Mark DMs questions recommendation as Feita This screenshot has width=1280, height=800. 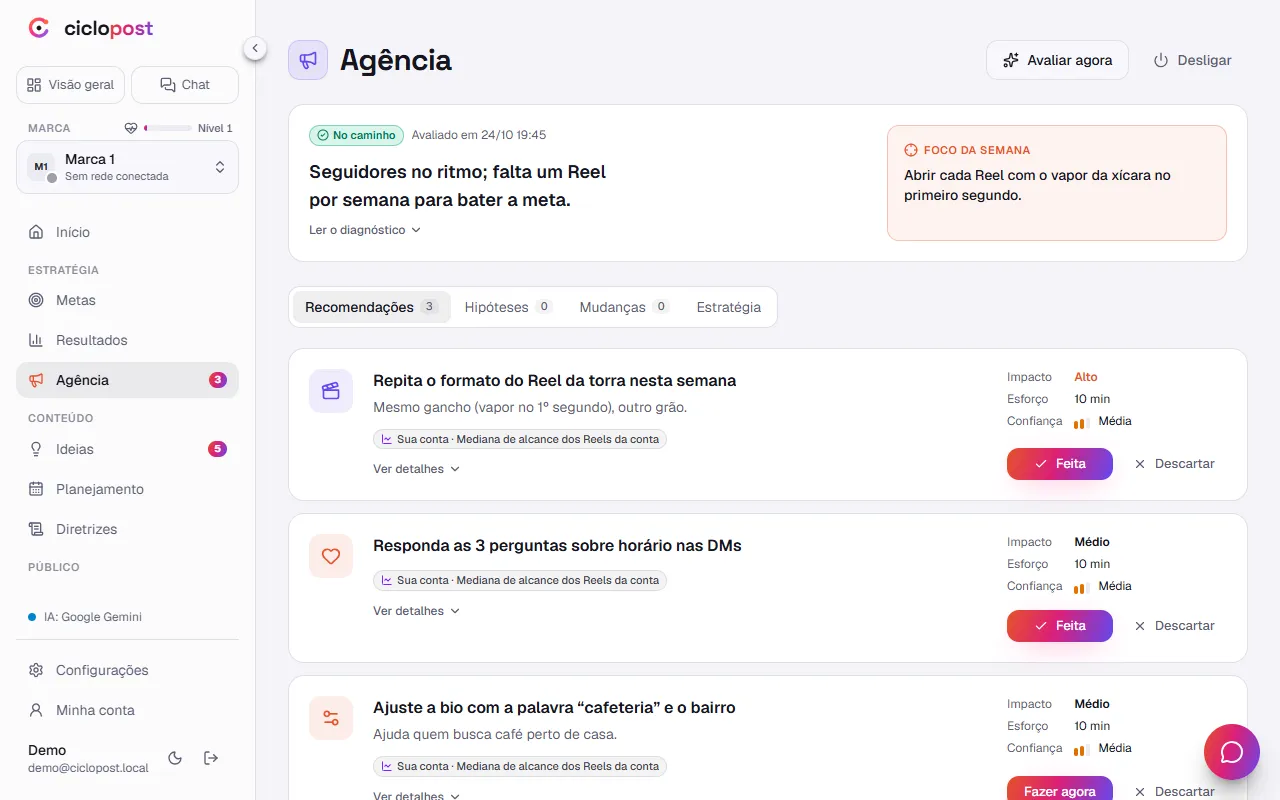(x=1060, y=626)
